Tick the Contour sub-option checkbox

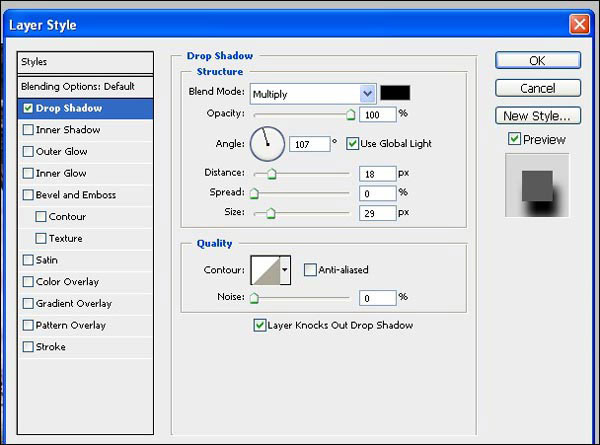pos(41,217)
